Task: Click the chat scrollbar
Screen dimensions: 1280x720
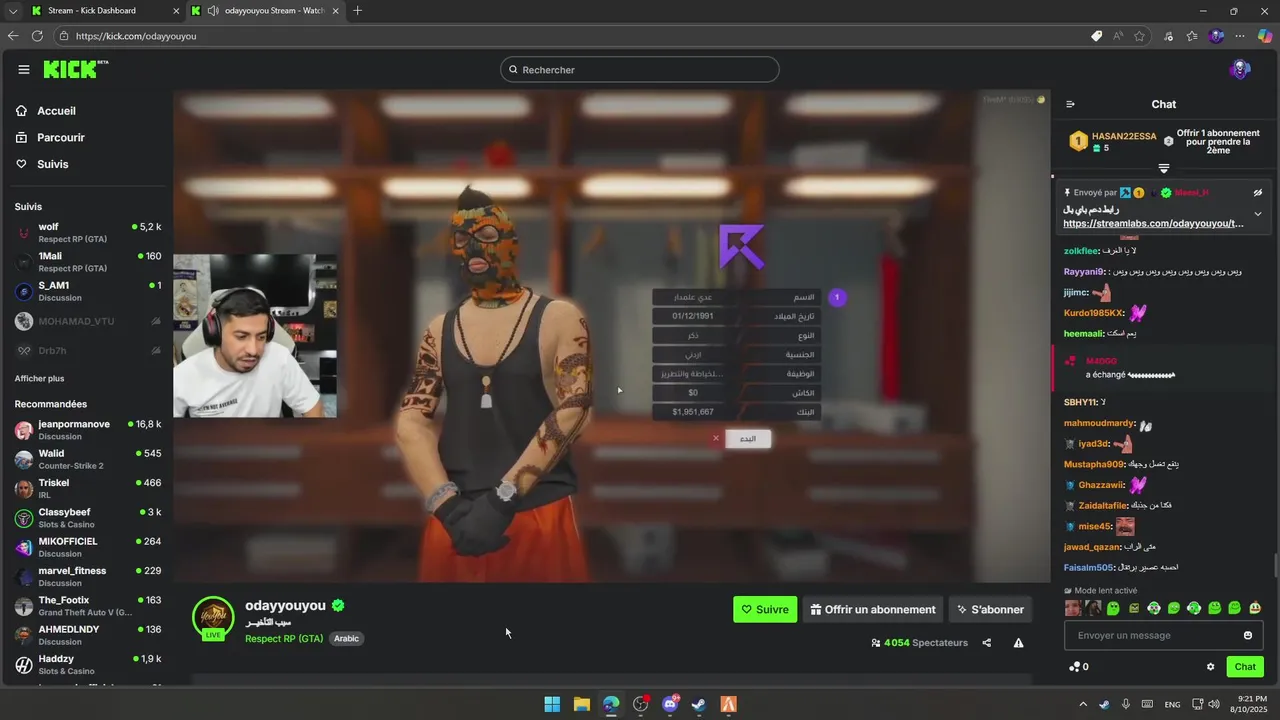Action: pos(1275,565)
